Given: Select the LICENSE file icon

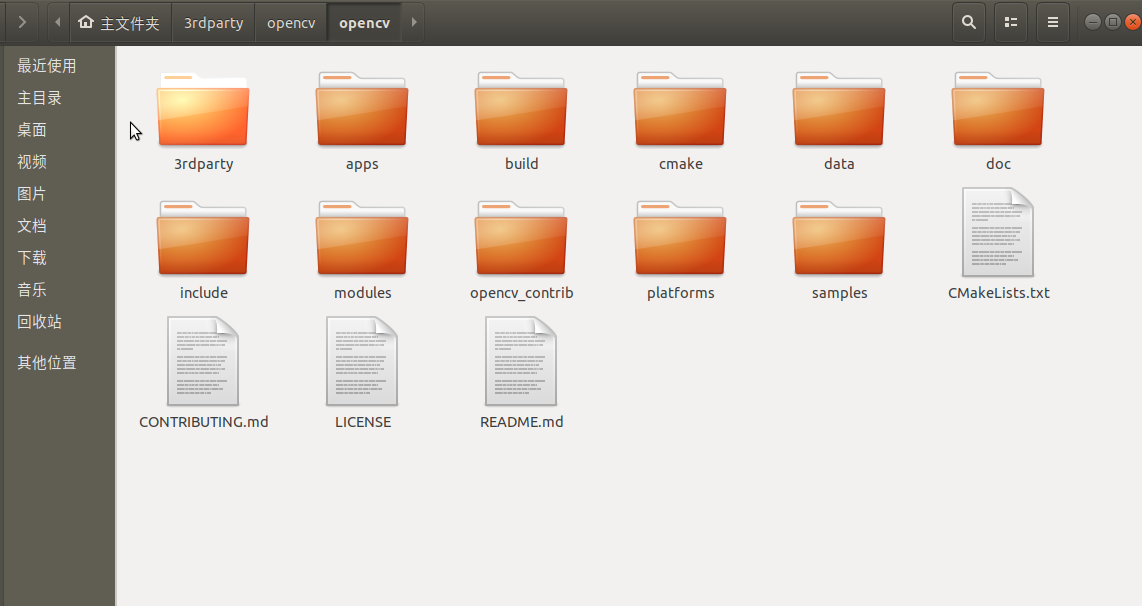Looking at the screenshot, I should [362, 361].
